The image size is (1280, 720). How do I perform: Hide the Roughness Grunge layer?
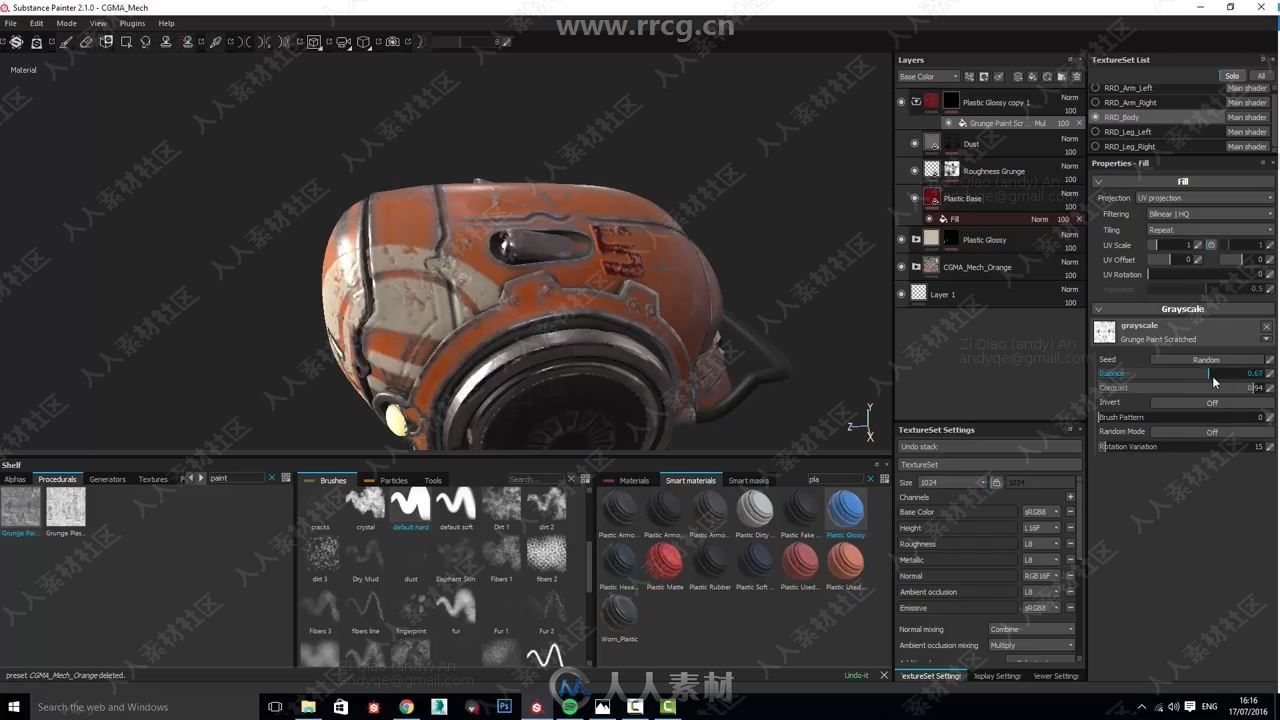click(914, 171)
